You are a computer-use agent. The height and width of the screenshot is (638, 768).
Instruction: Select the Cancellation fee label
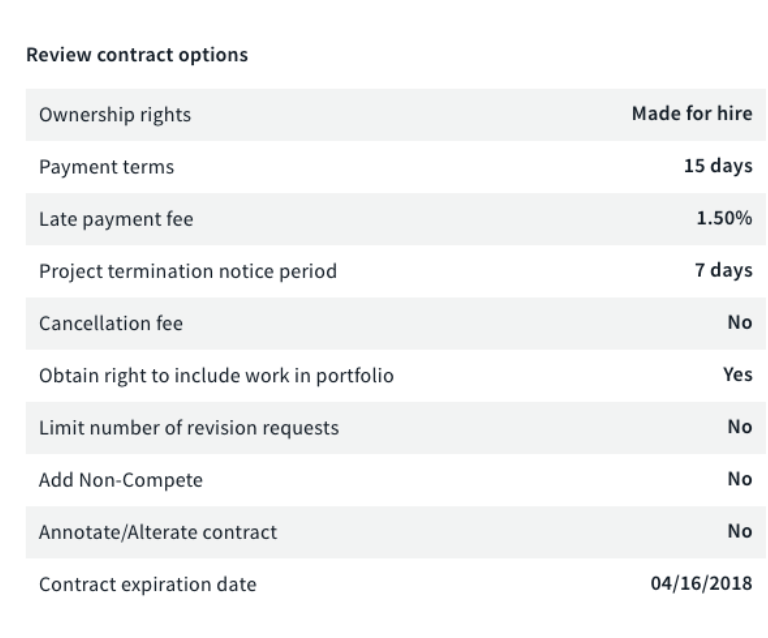[x=110, y=324]
